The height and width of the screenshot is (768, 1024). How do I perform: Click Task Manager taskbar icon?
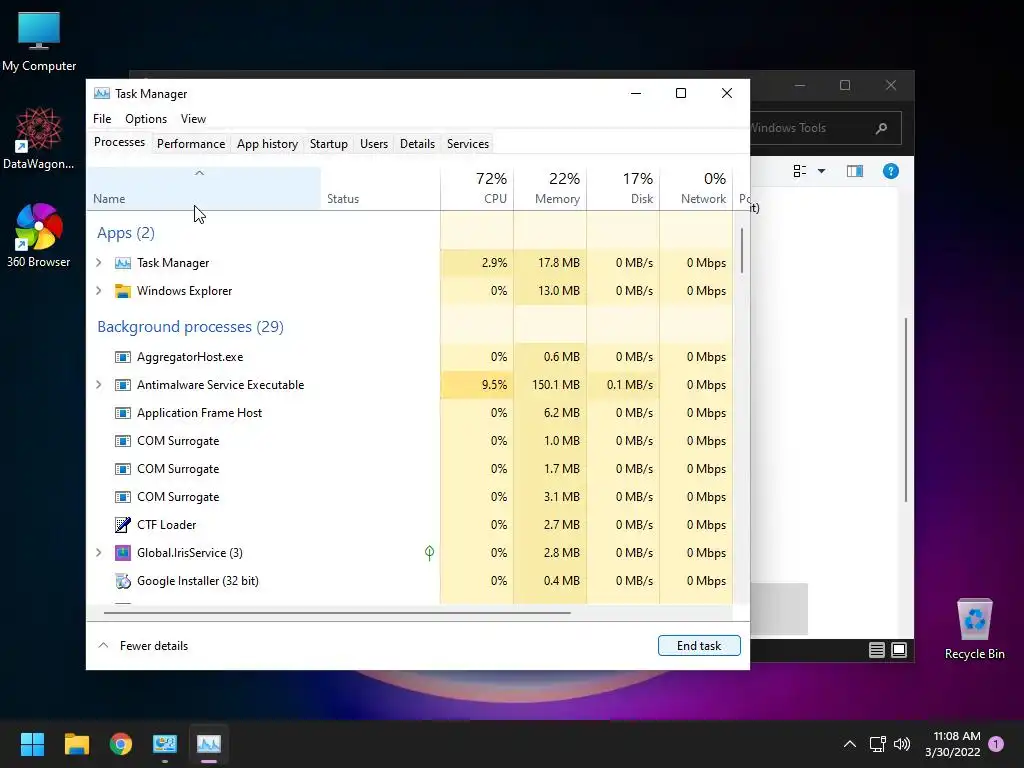point(209,743)
